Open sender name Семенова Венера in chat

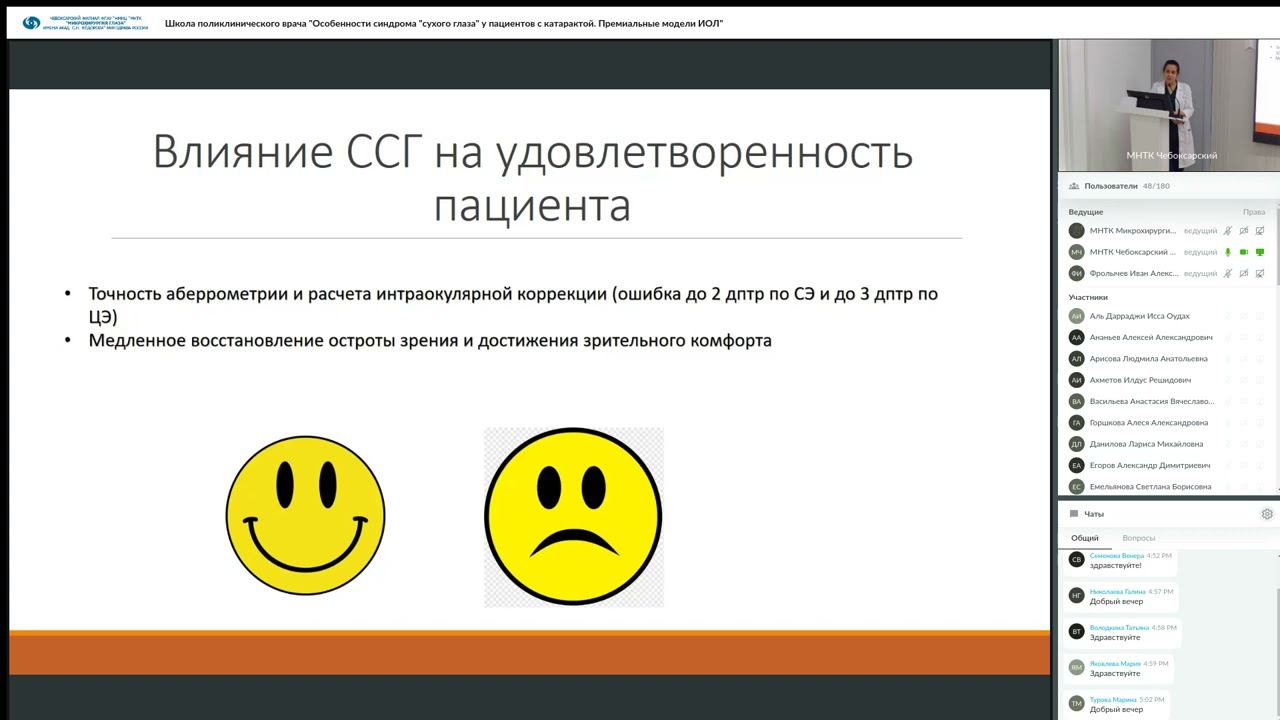tap(1117, 555)
